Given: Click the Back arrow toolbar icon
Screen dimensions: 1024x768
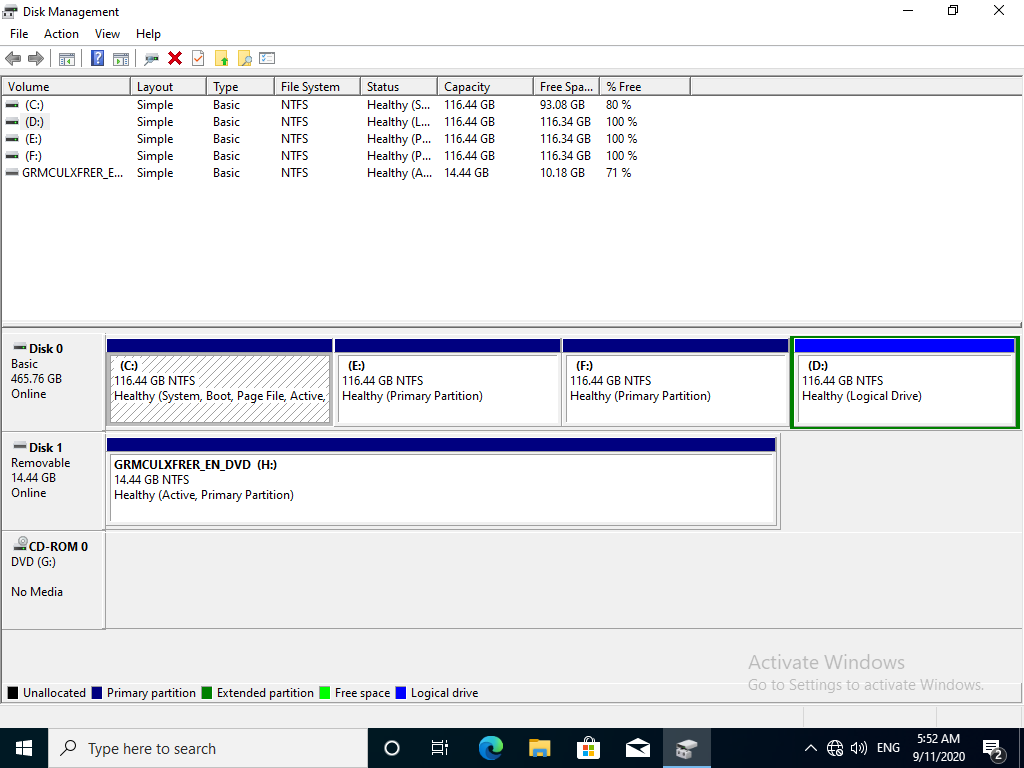Looking at the screenshot, I should click(13, 59).
